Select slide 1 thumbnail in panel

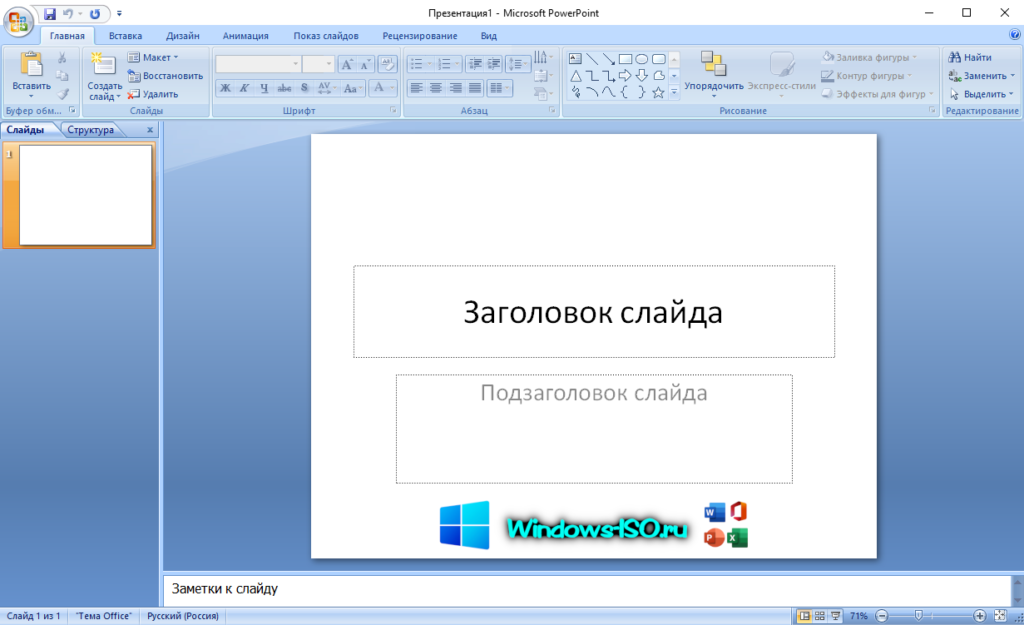tap(86, 195)
